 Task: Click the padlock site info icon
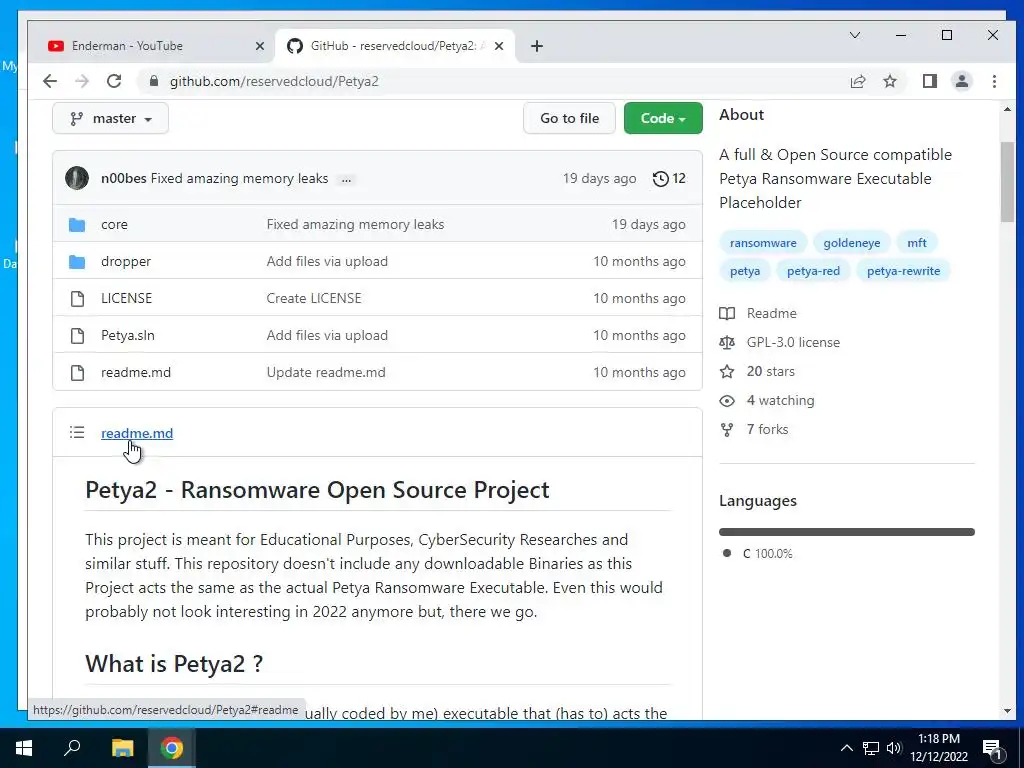(153, 81)
